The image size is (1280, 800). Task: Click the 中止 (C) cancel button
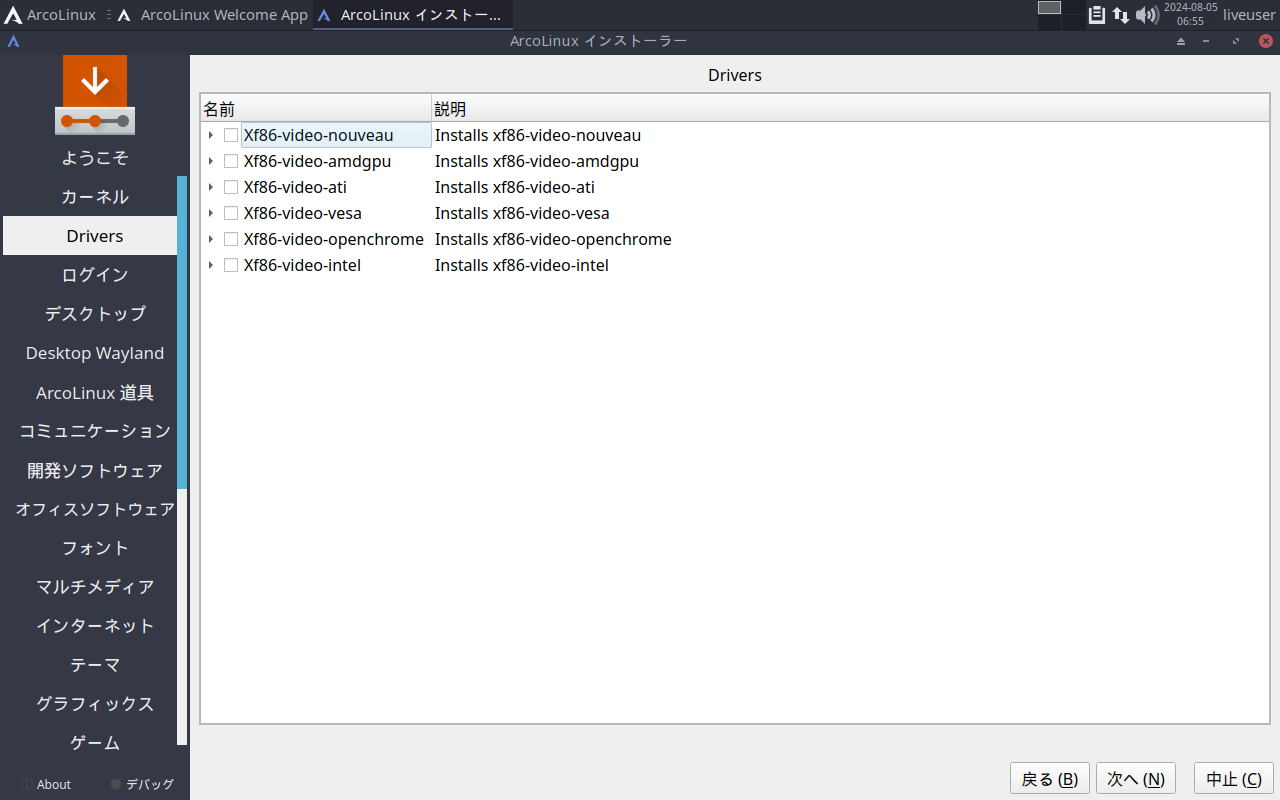point(1234,779)
